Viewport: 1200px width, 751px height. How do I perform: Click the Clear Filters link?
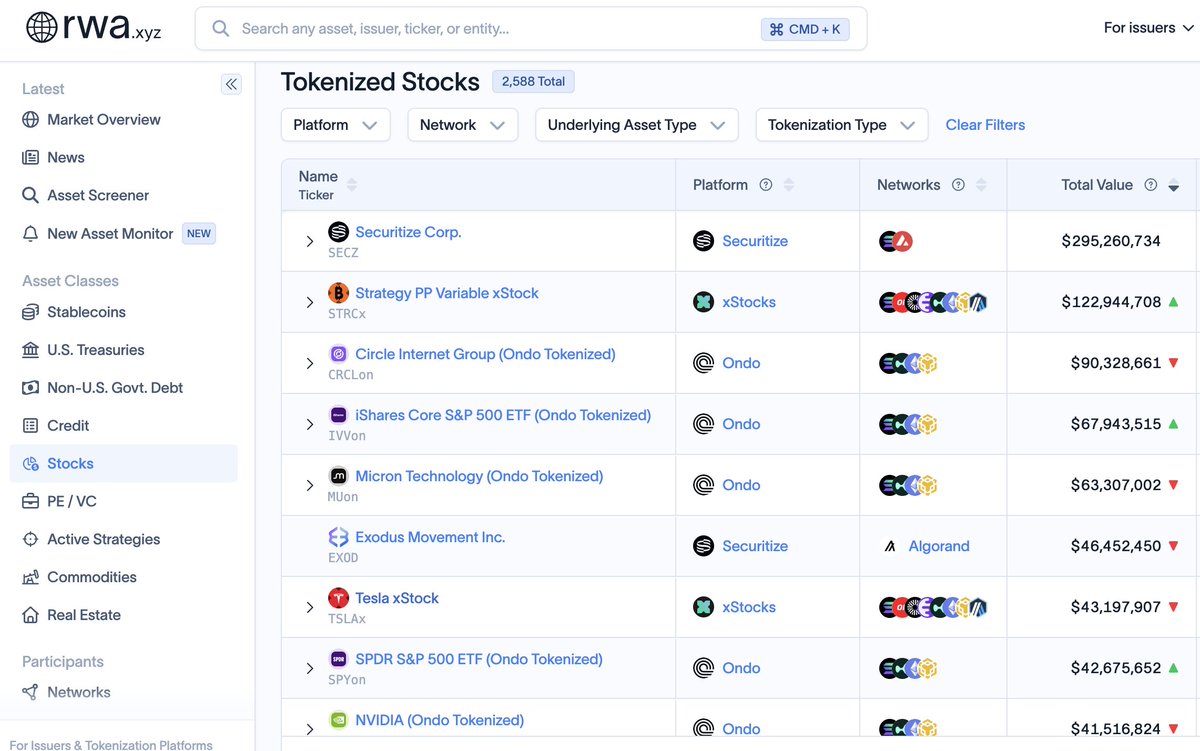click(985, 125)
